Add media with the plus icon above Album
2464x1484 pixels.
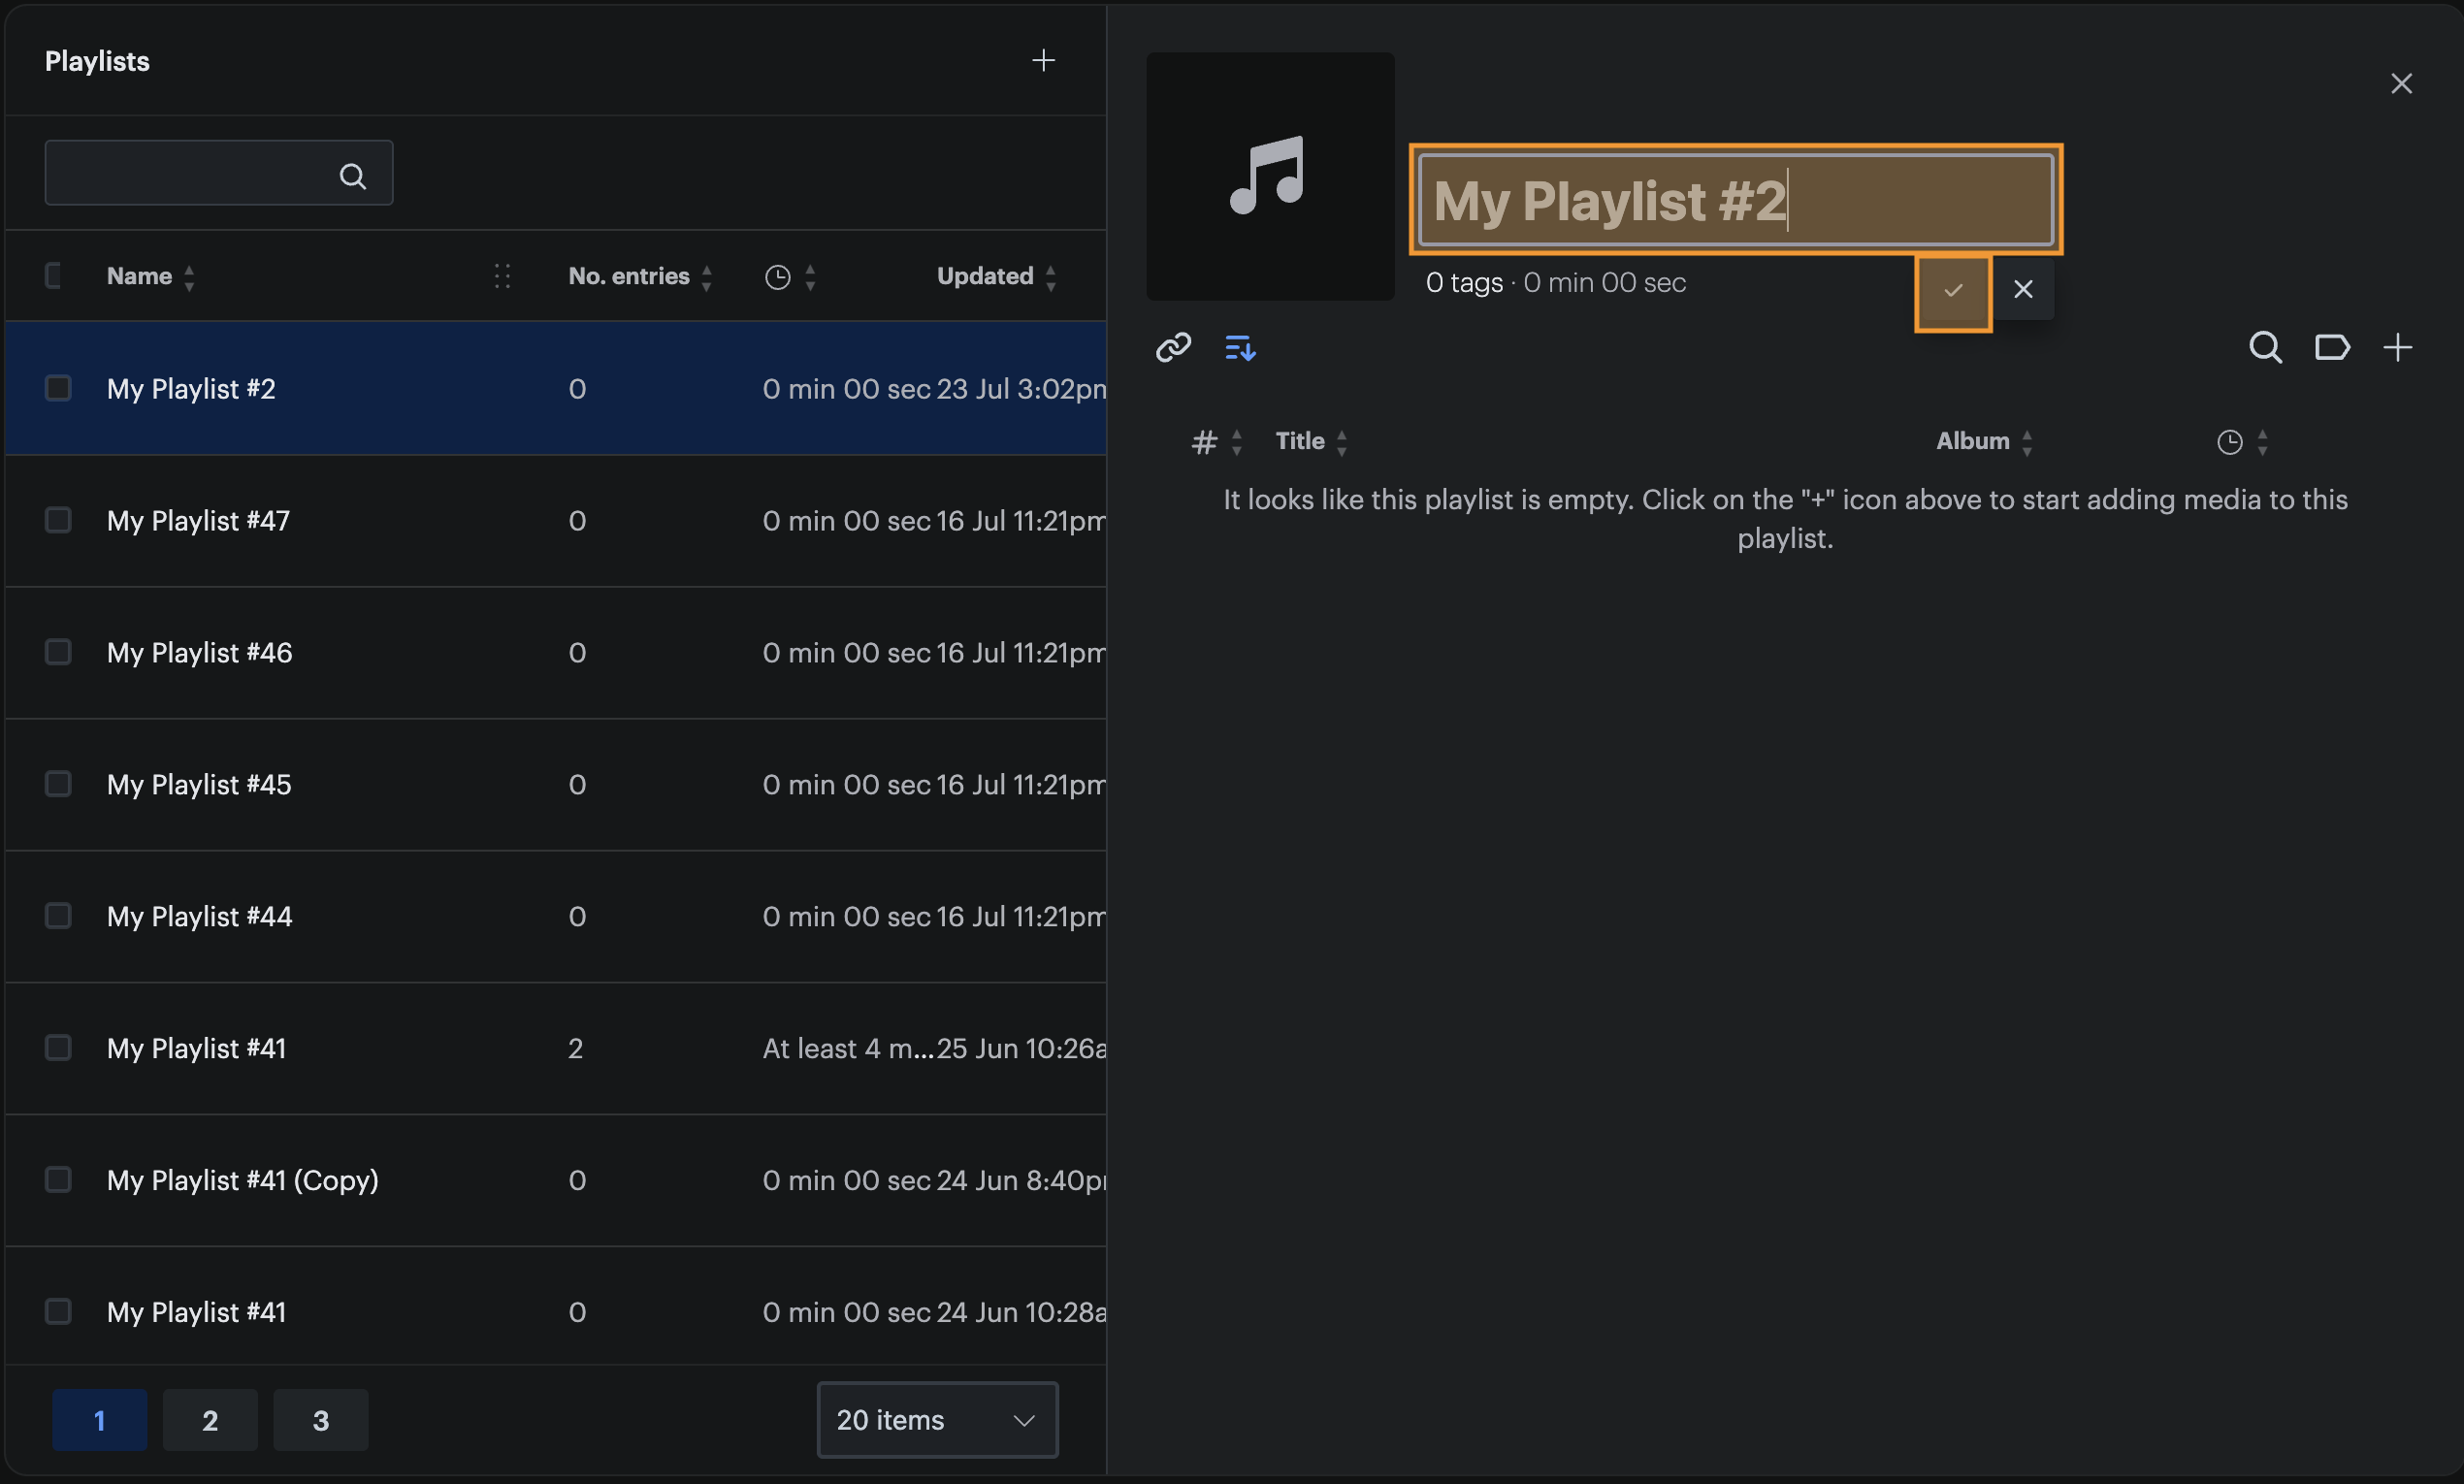tap(2398, 347)
